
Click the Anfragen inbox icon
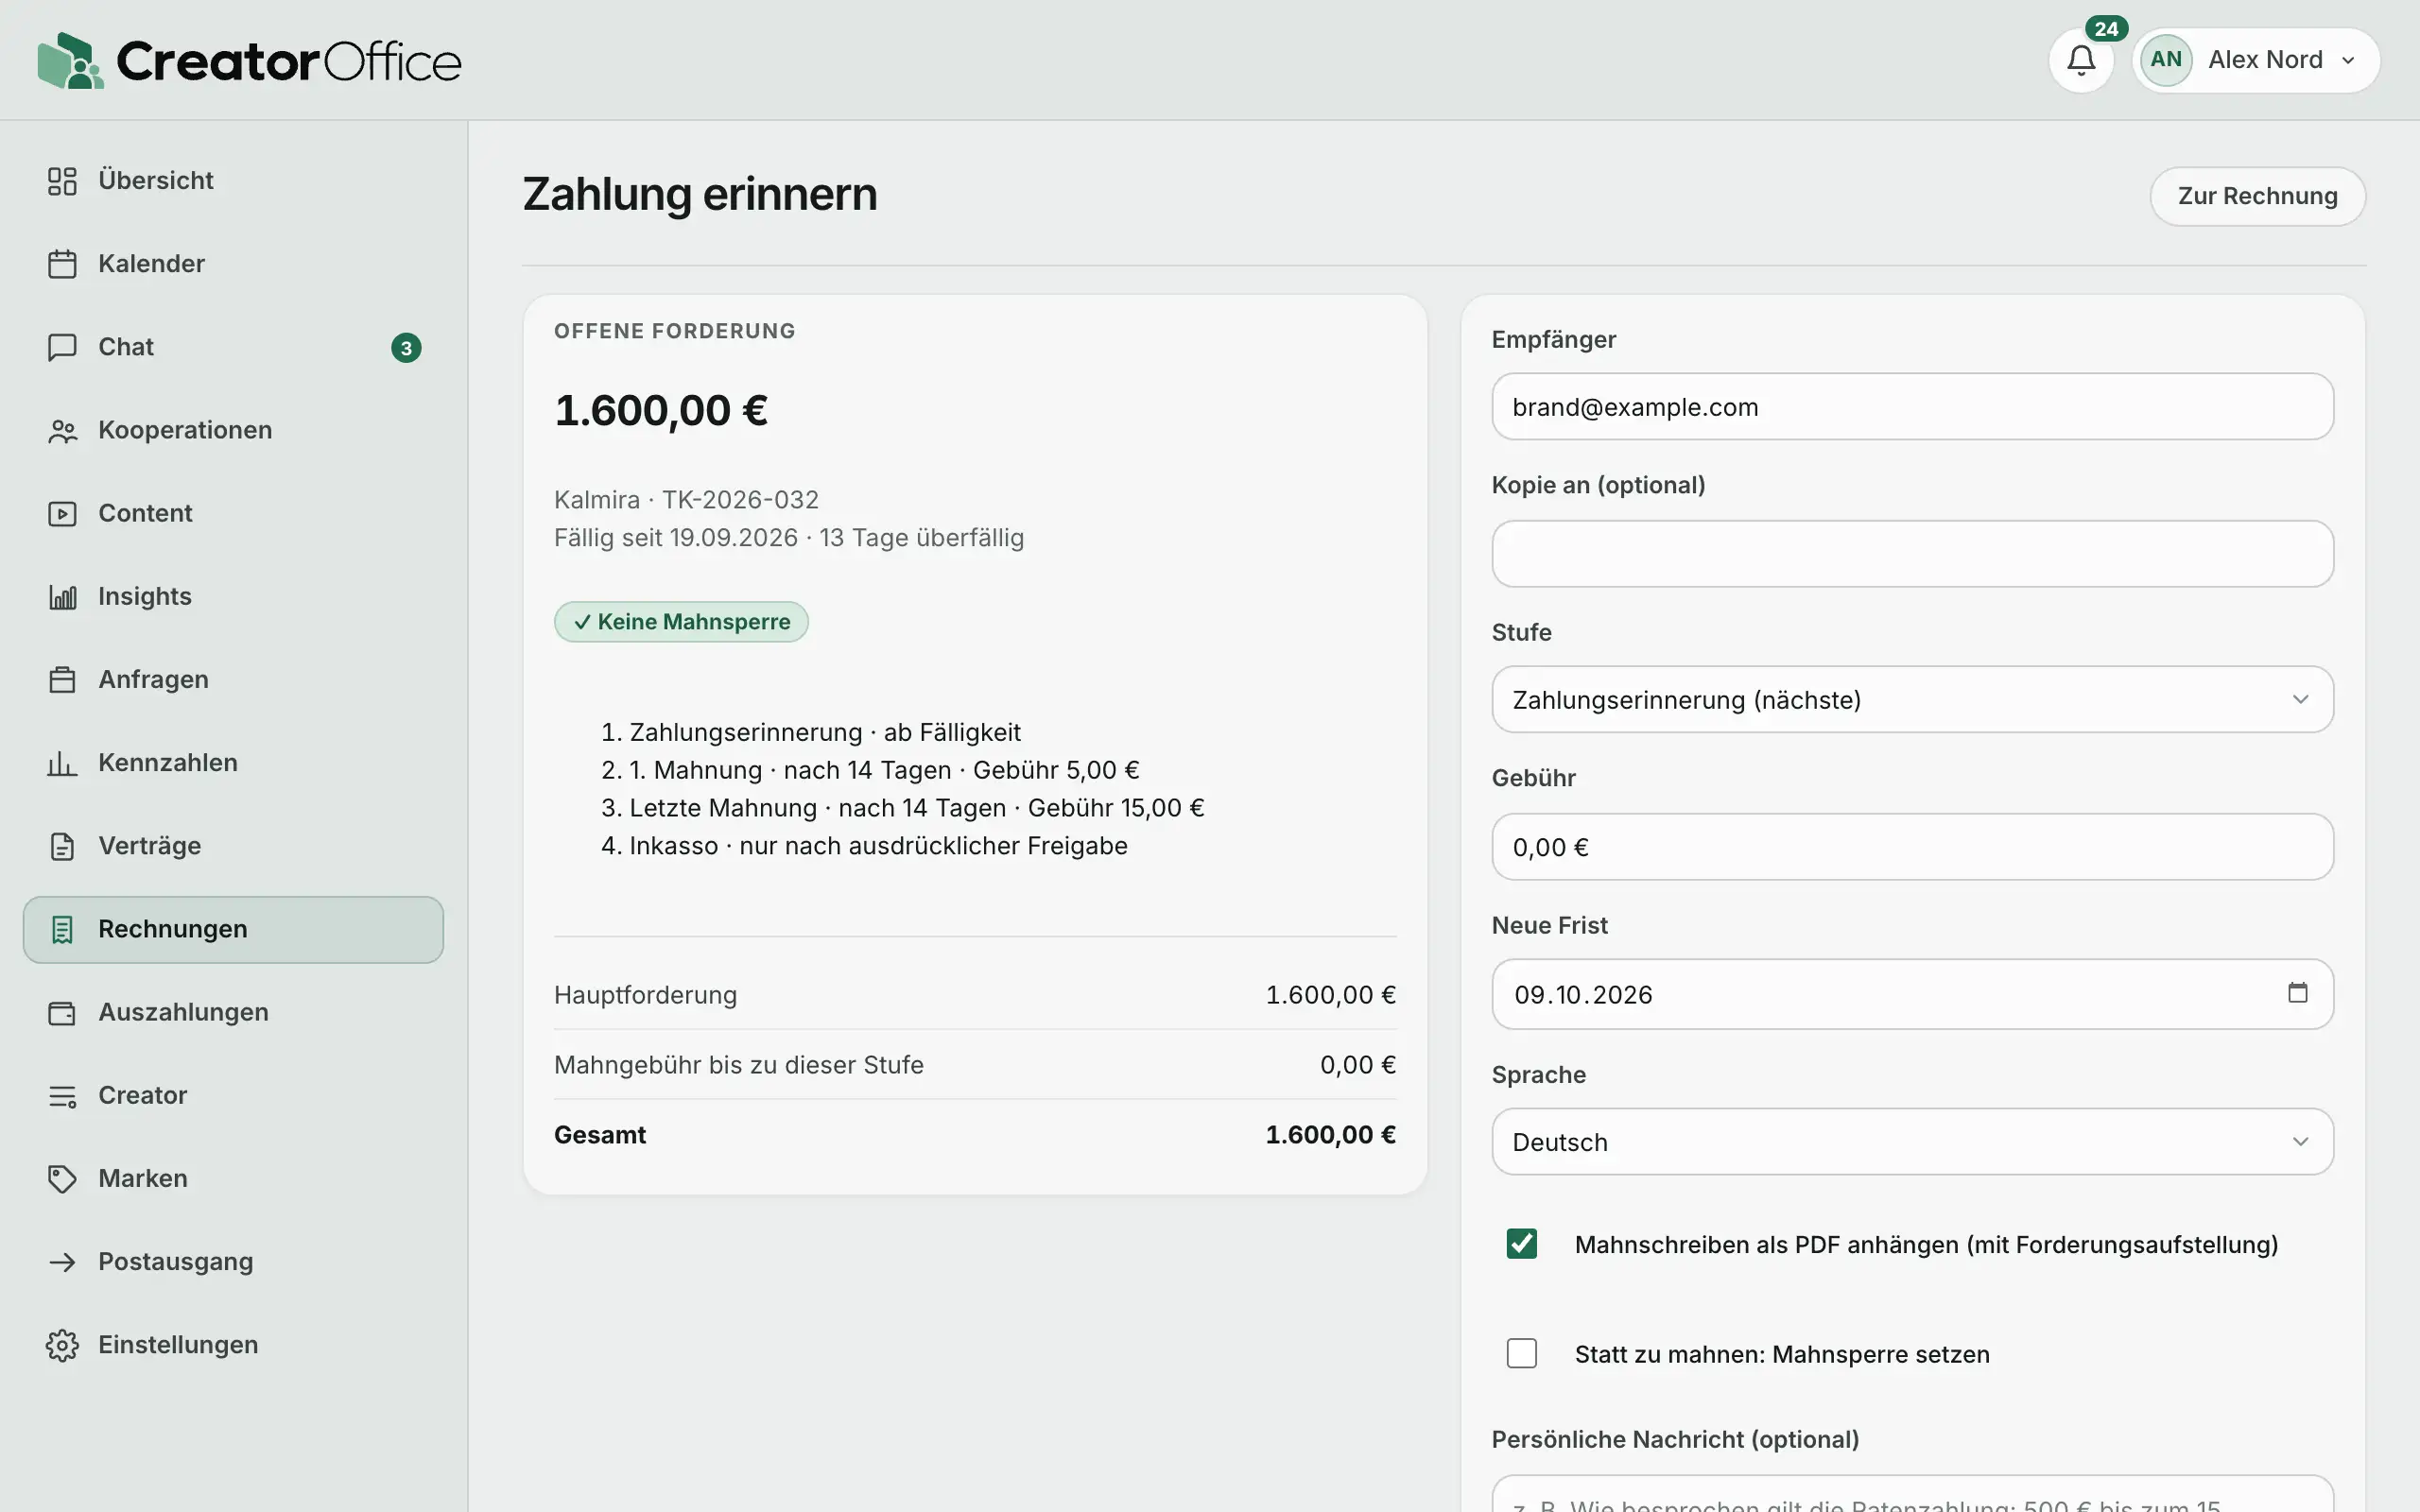click(62, 679)
